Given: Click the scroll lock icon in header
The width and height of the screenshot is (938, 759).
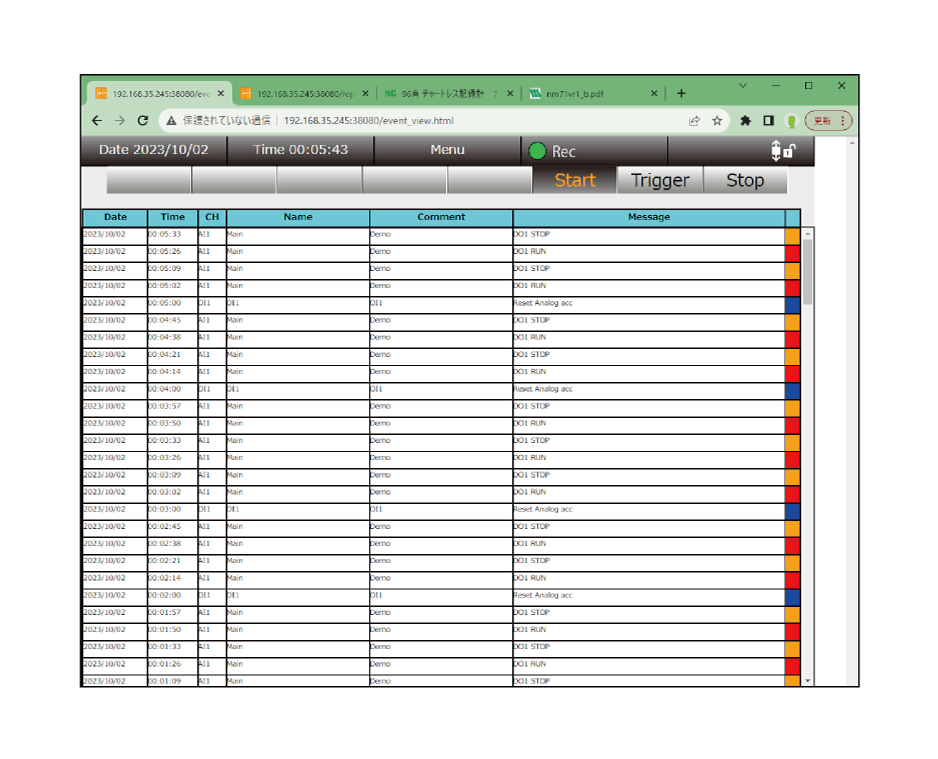Looking at the screenshot, I should pyautogui.click(x=782, y=151).
